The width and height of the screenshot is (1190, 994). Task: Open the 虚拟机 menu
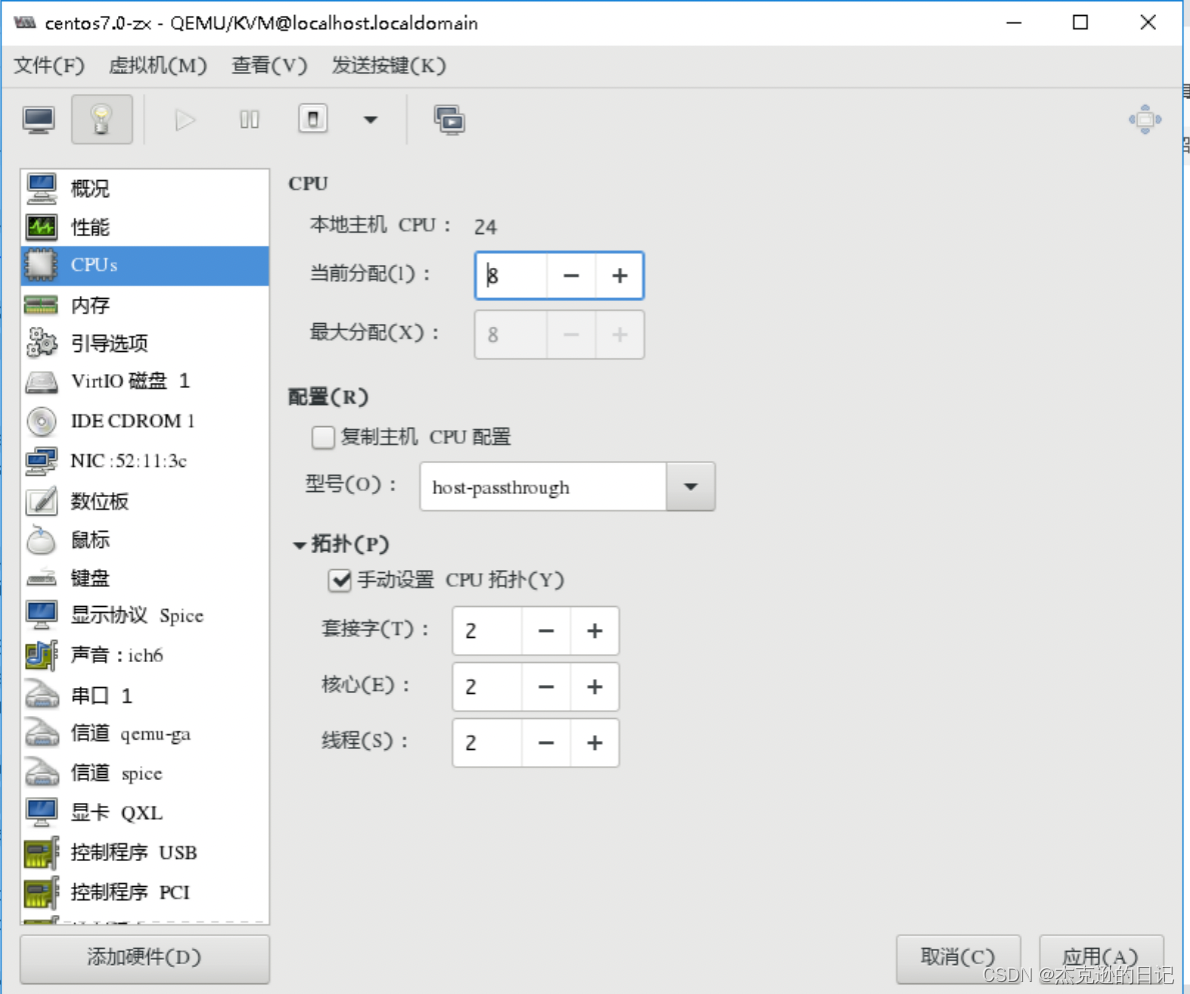158,66
